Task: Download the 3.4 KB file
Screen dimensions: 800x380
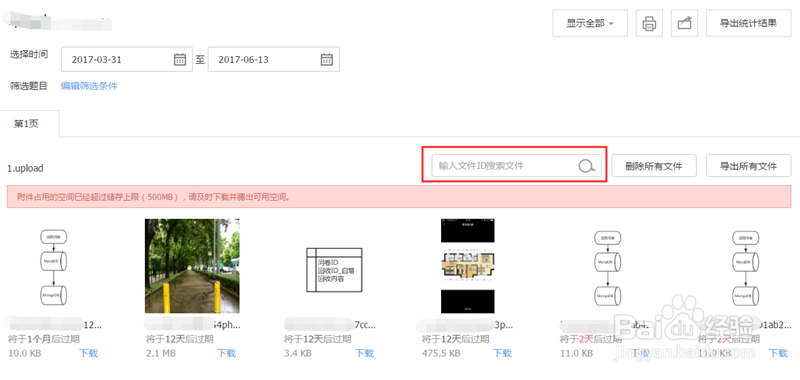Action: [x=364, y=353]
